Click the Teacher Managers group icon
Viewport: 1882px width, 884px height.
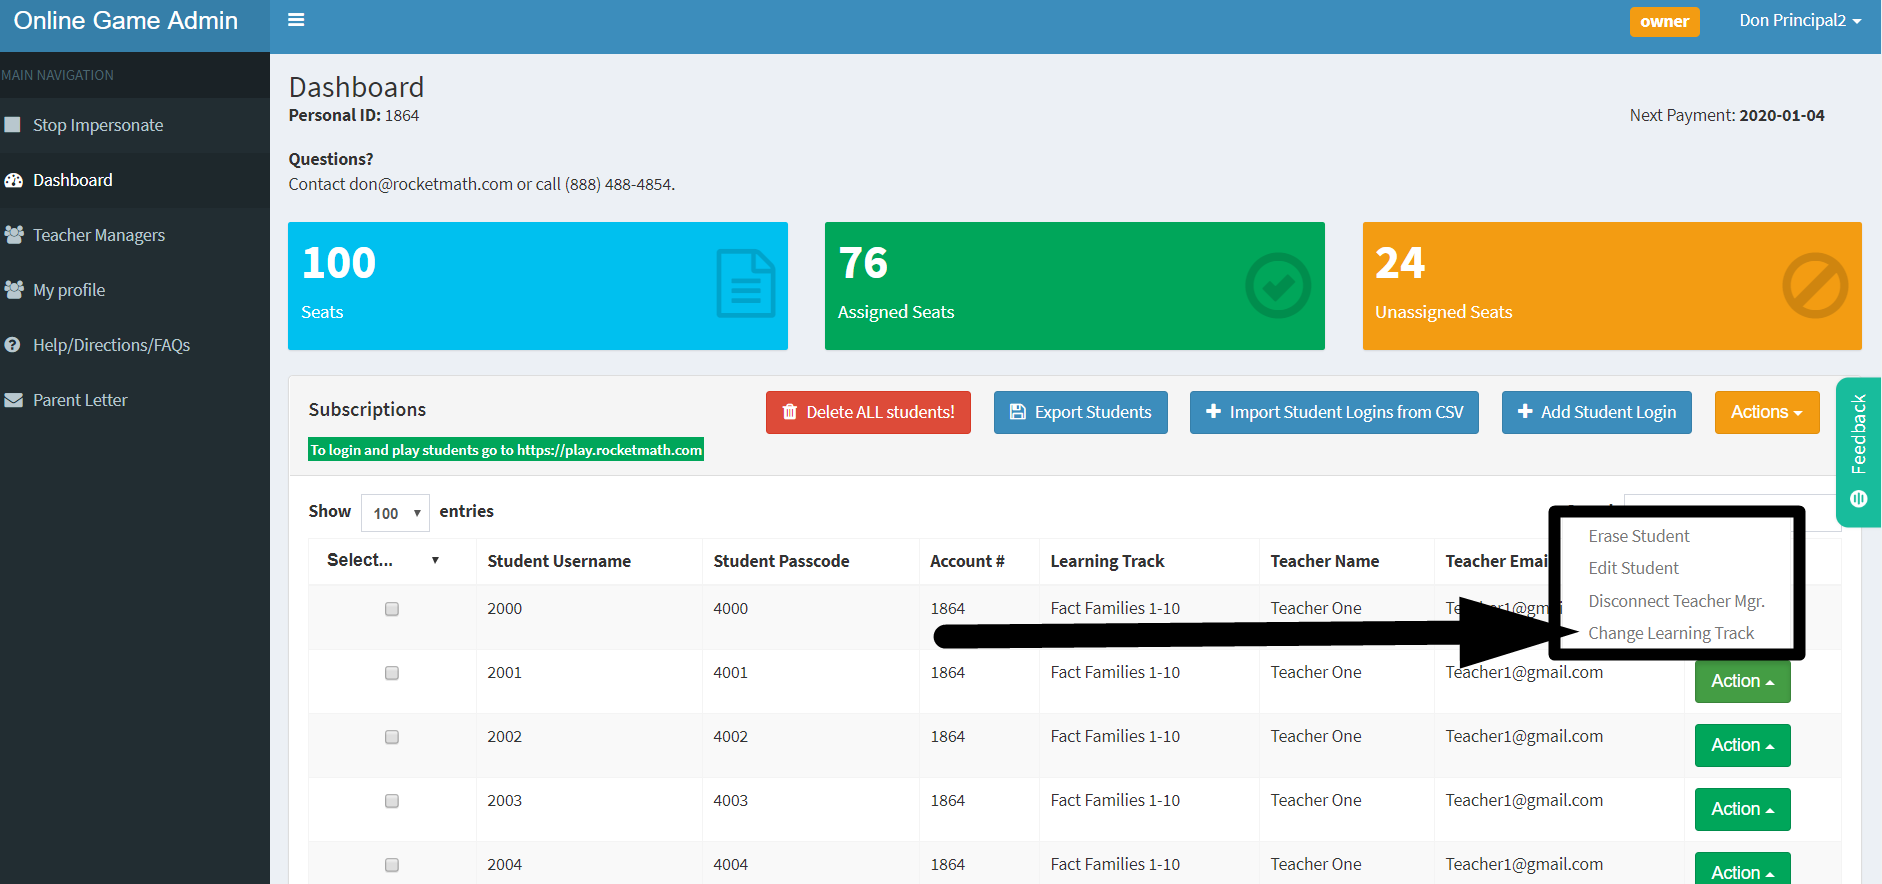click(x=14, y=235)
